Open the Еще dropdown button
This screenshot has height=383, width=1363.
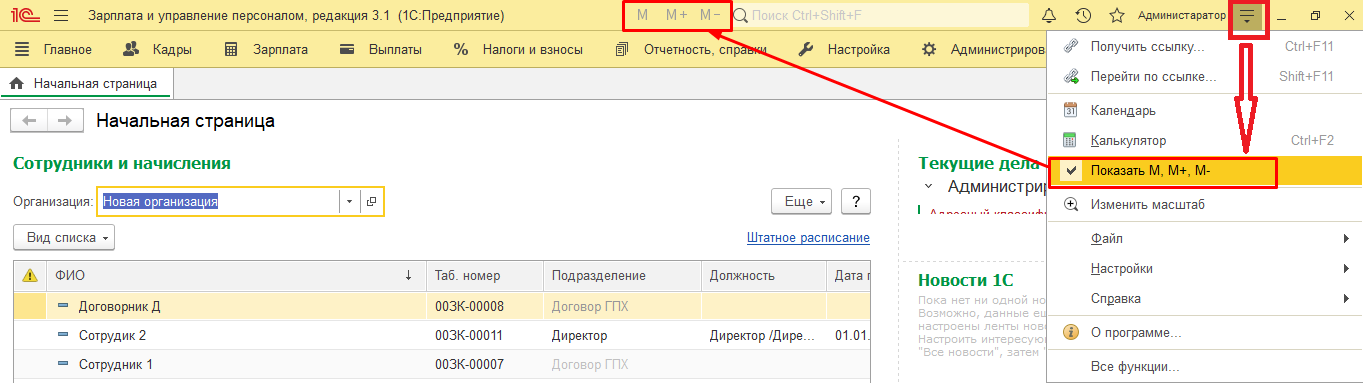(803, 201)
